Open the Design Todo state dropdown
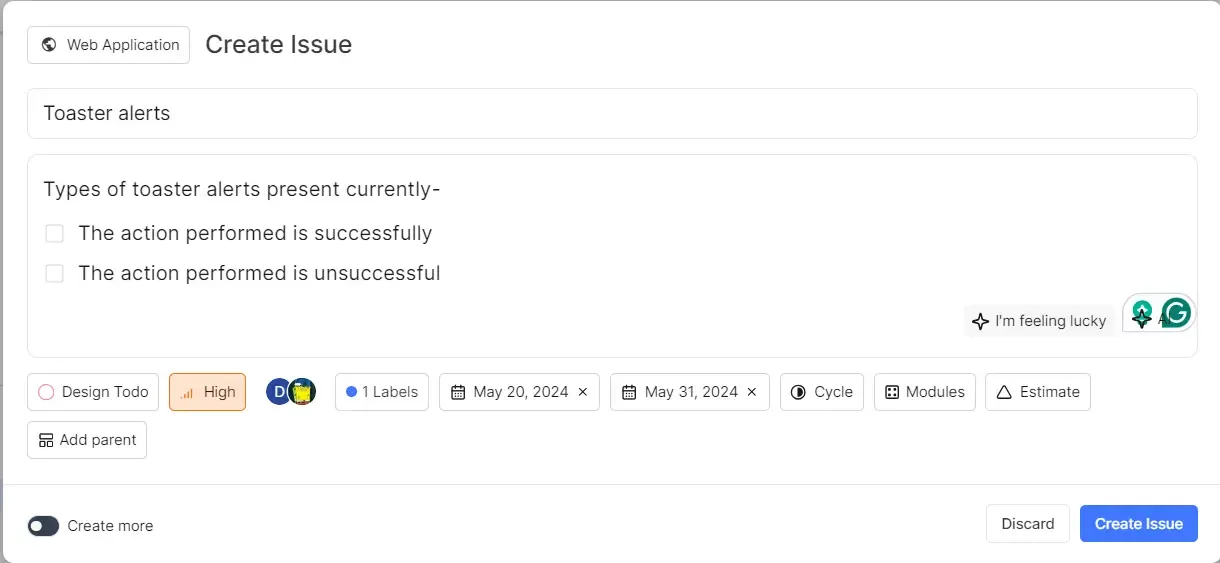Screen dimensions: 1220x563 point(94,392)
